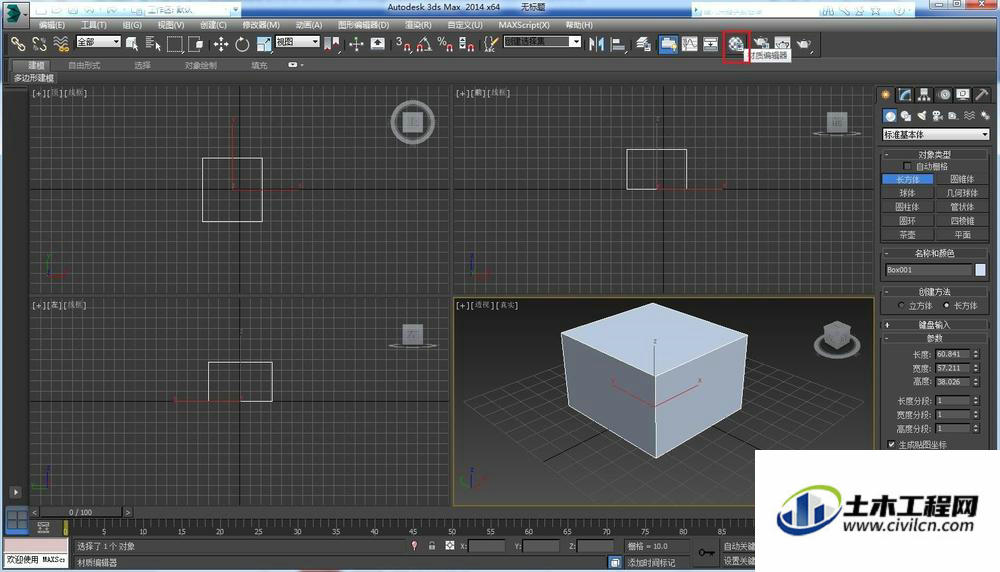1000x572 pixels.
Task: Click the Box001 object name field
Action: [928, 270]
